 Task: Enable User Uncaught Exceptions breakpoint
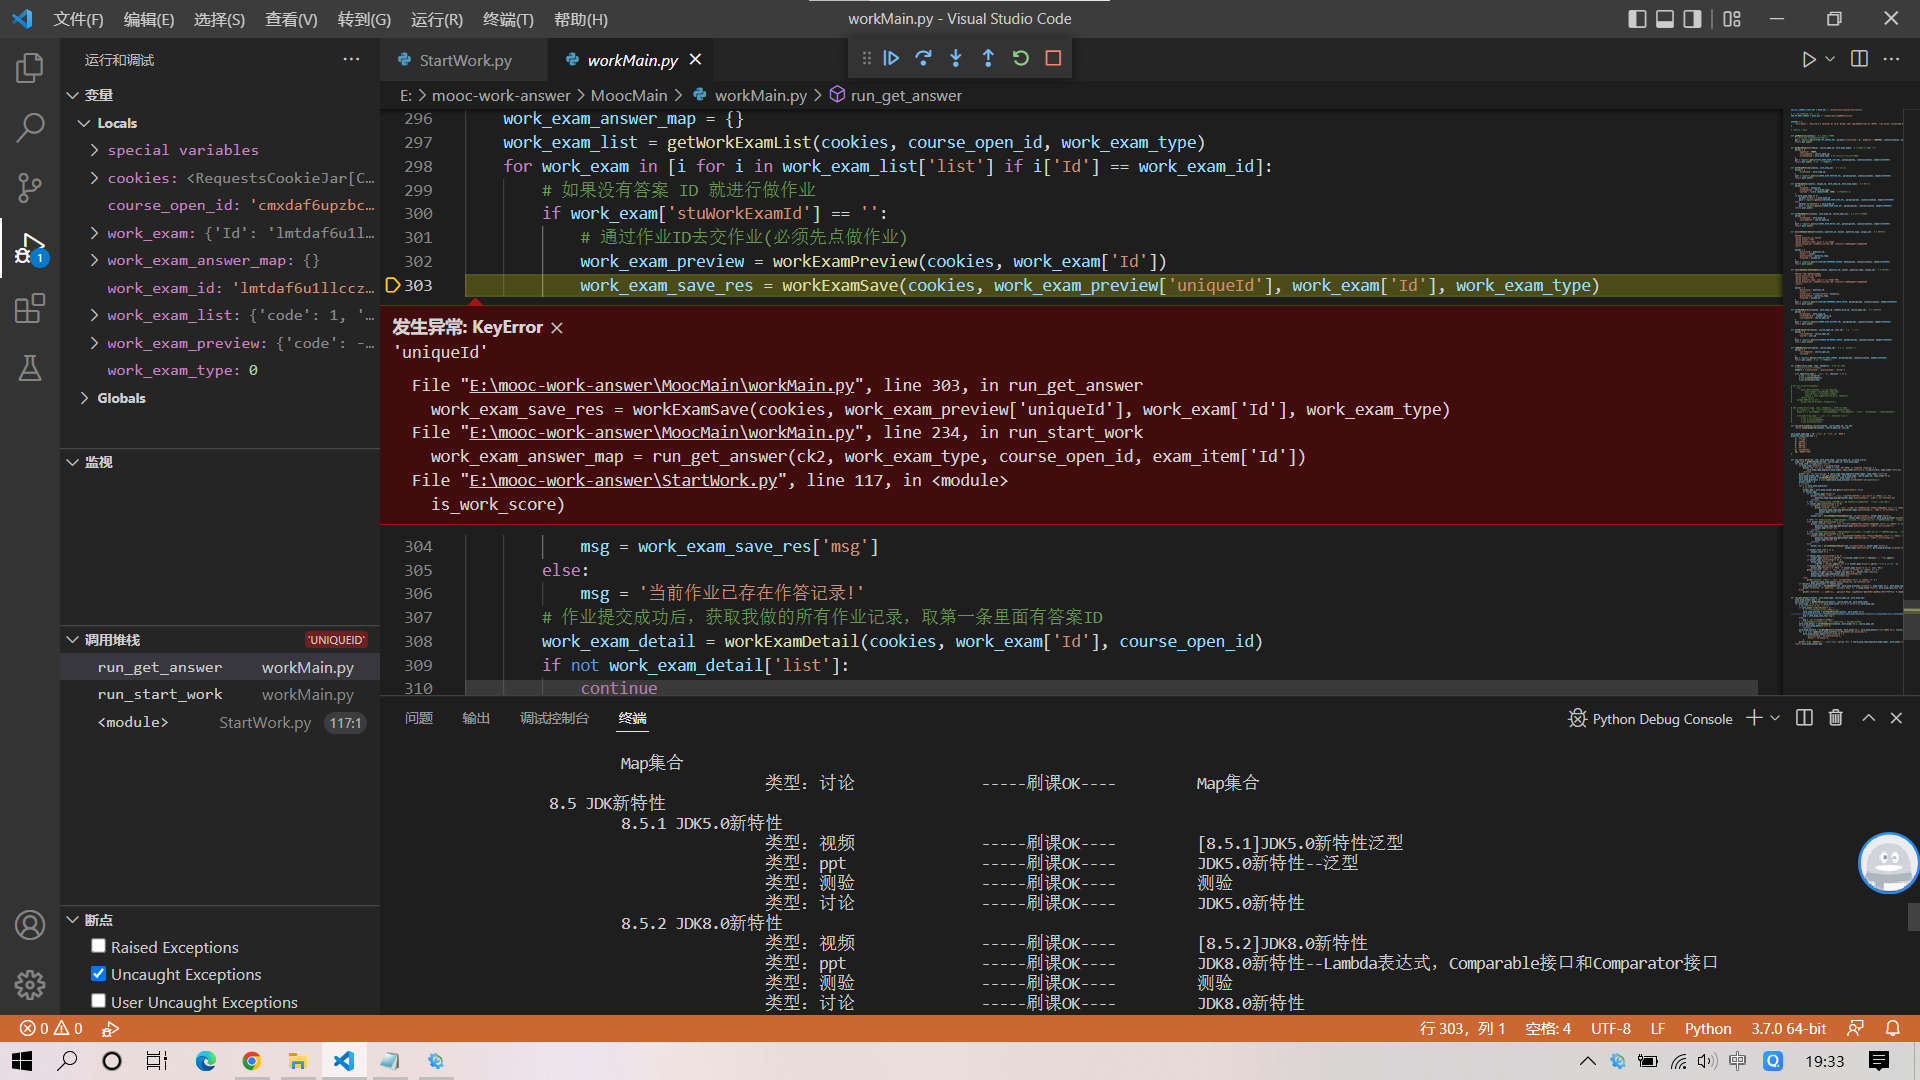[x=98, y=1000]
